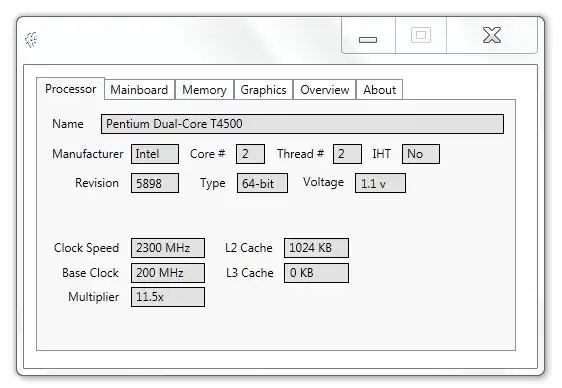
Task: Close the window
Action: [492, 36]
